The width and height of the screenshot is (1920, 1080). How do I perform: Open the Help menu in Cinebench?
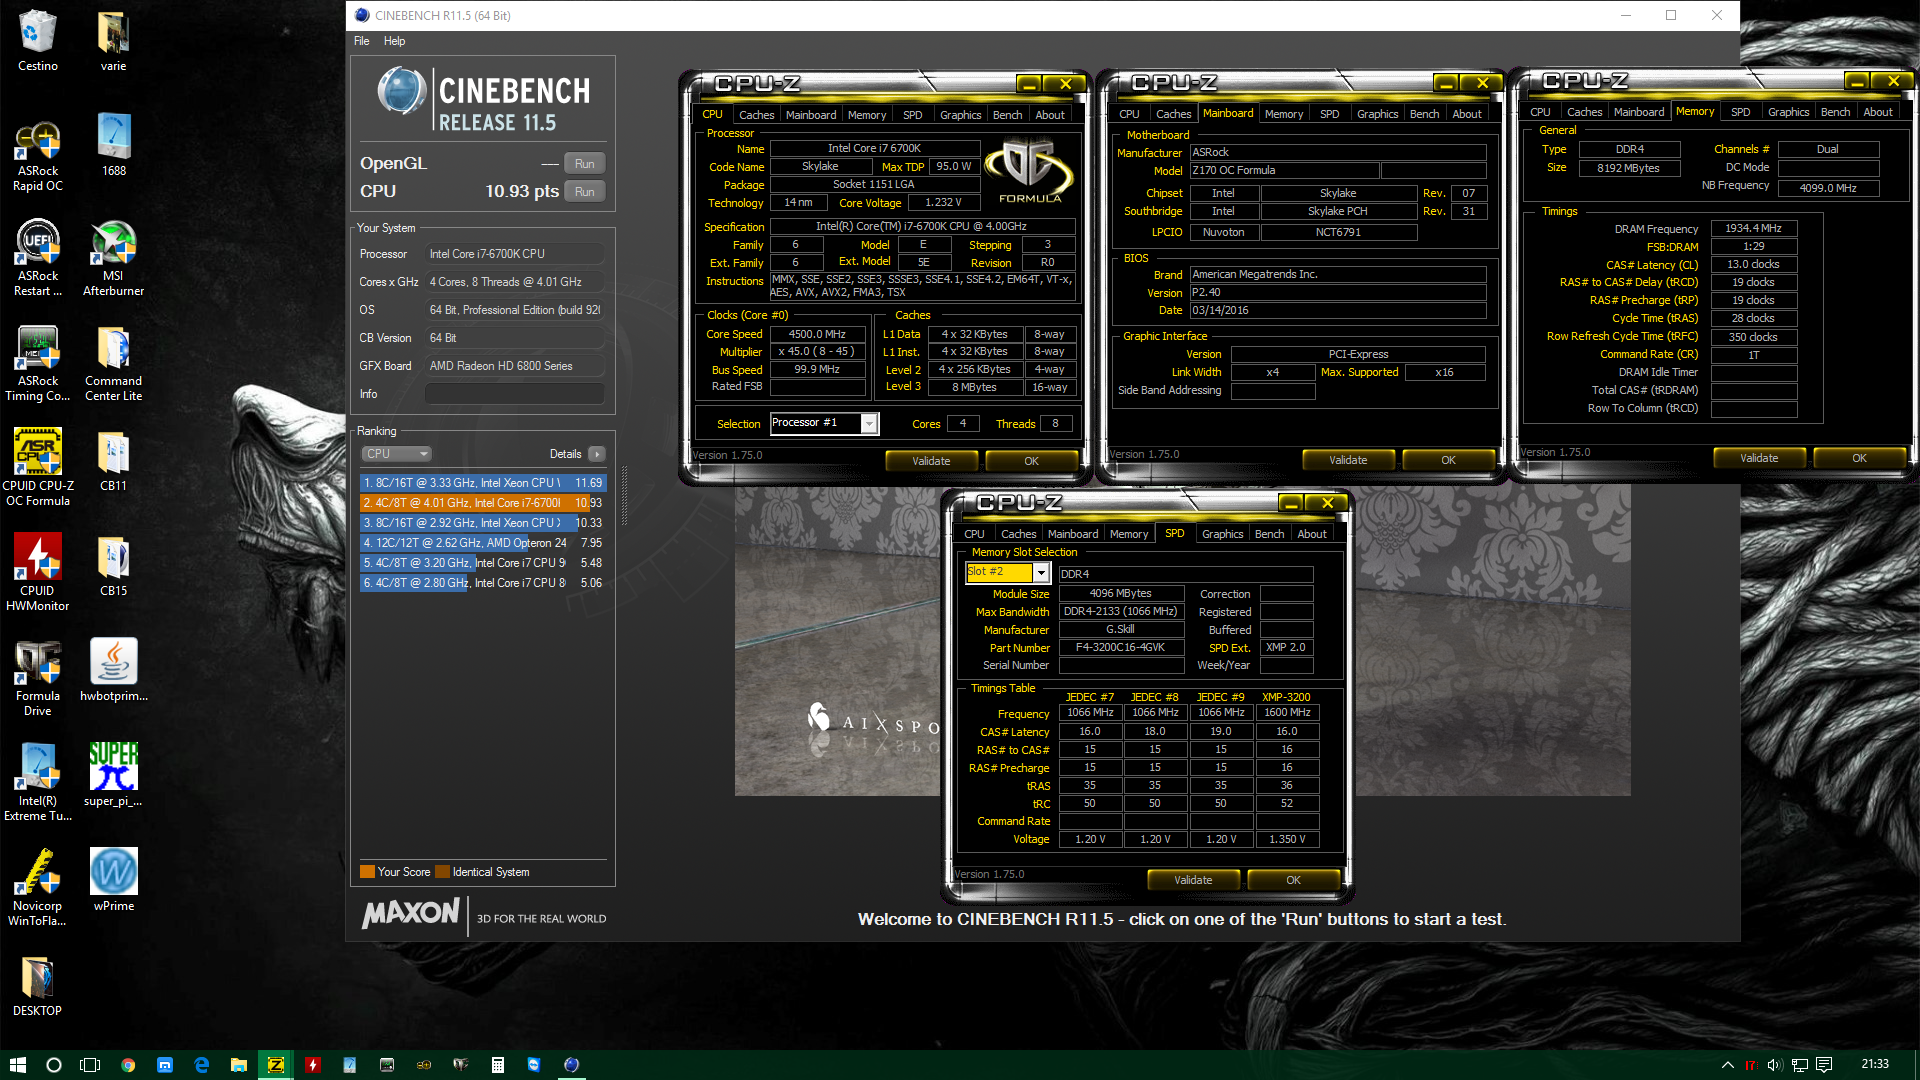394,41
